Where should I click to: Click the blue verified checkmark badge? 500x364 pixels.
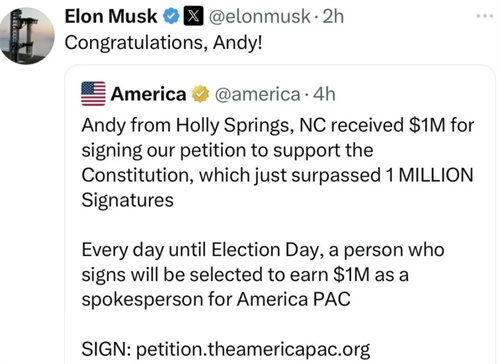click(x=171, y=17)
